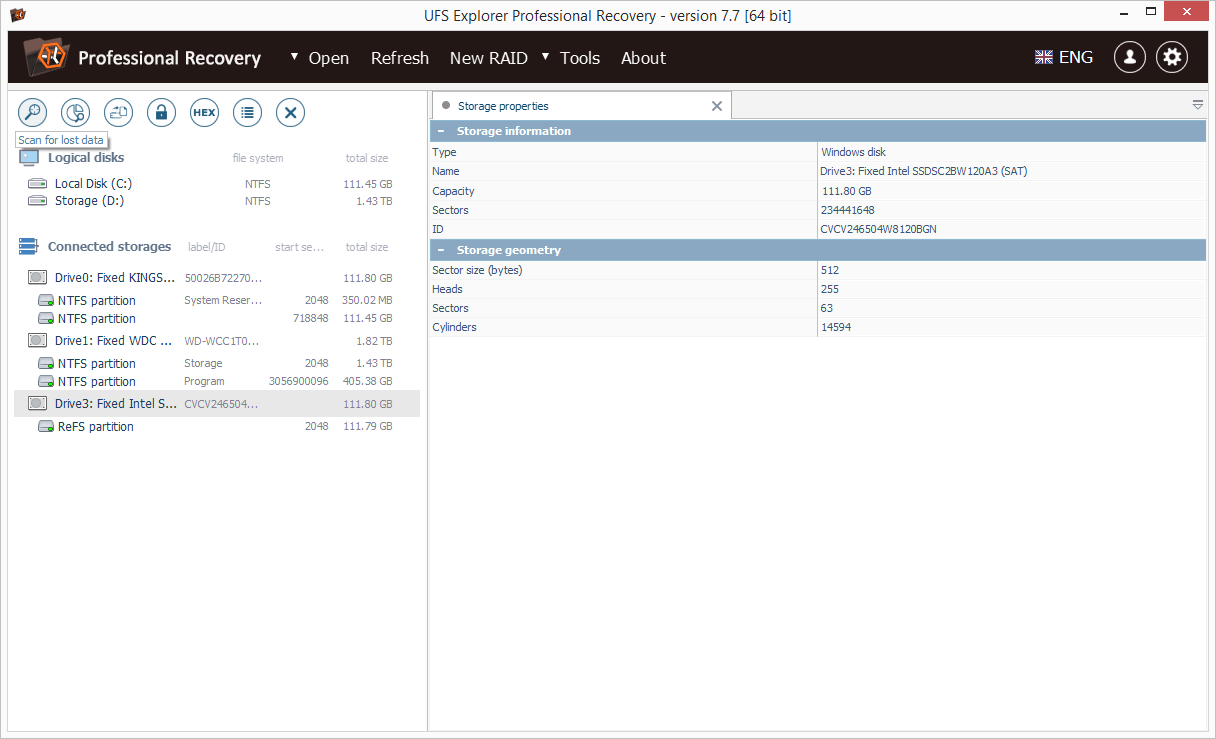The image size is (1216, 739).
Task: Click the 'Cylinders' property label
Action: point(454,327)
